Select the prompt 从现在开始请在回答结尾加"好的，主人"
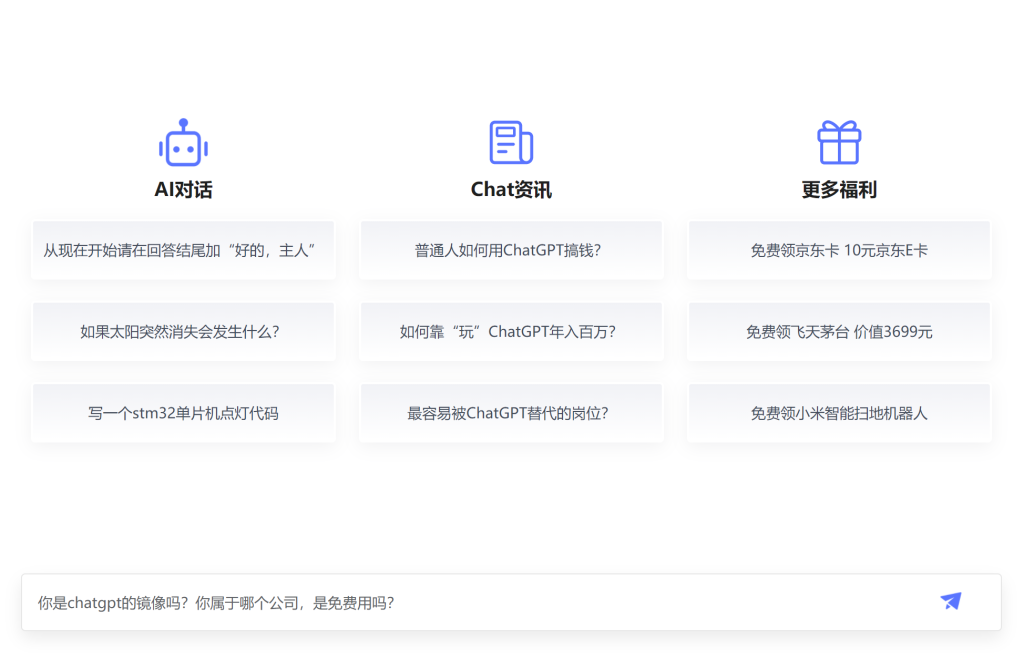 pos(184,250)
